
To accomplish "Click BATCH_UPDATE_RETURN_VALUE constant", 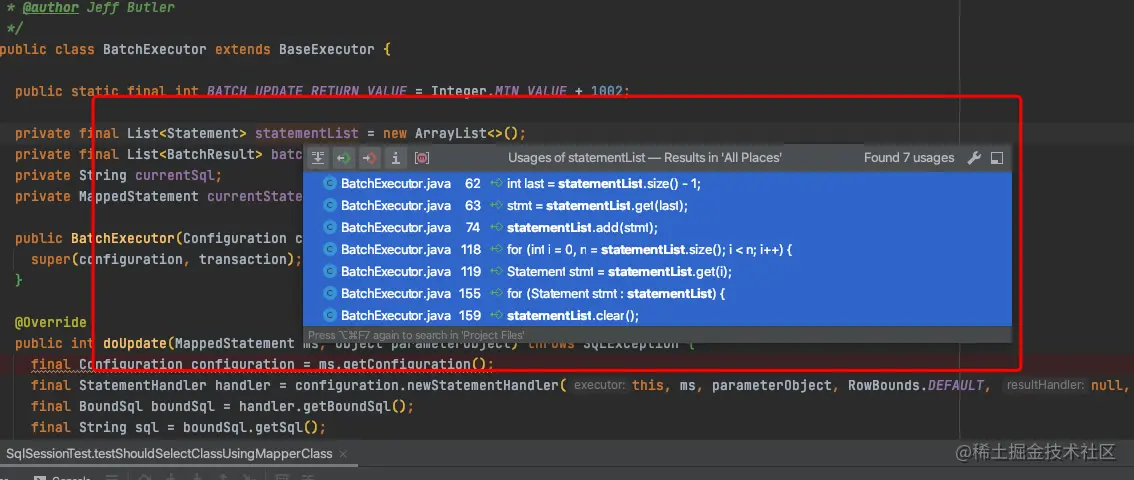I will 307,91.
